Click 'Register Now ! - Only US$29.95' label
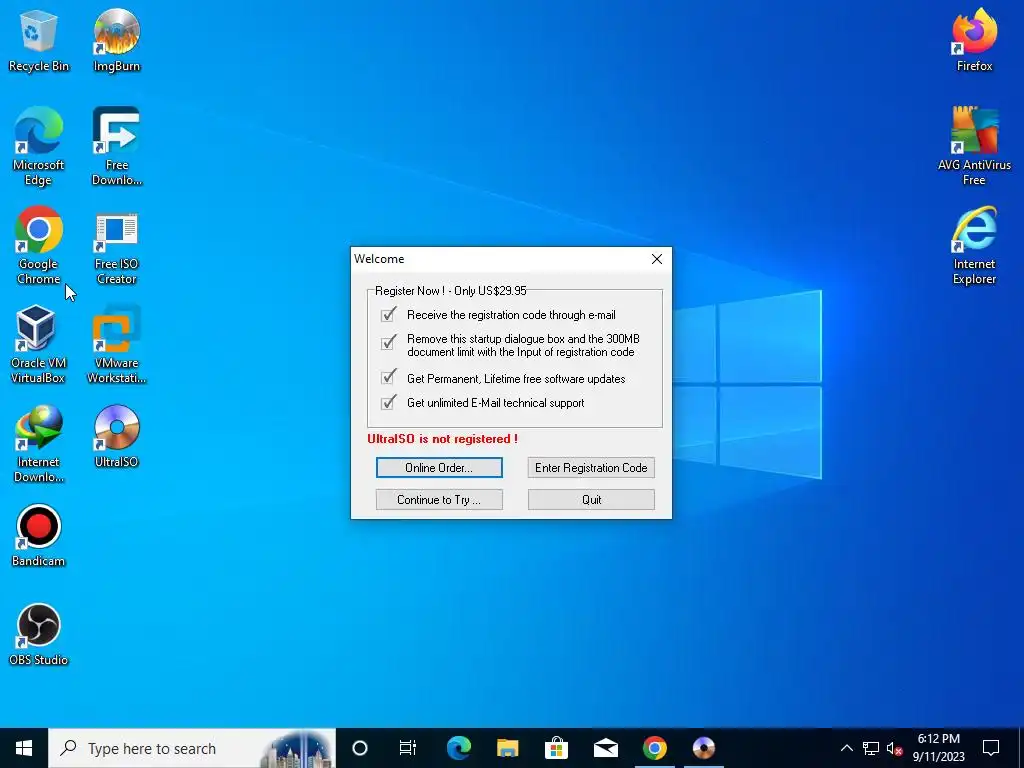 tap(451, 291)
